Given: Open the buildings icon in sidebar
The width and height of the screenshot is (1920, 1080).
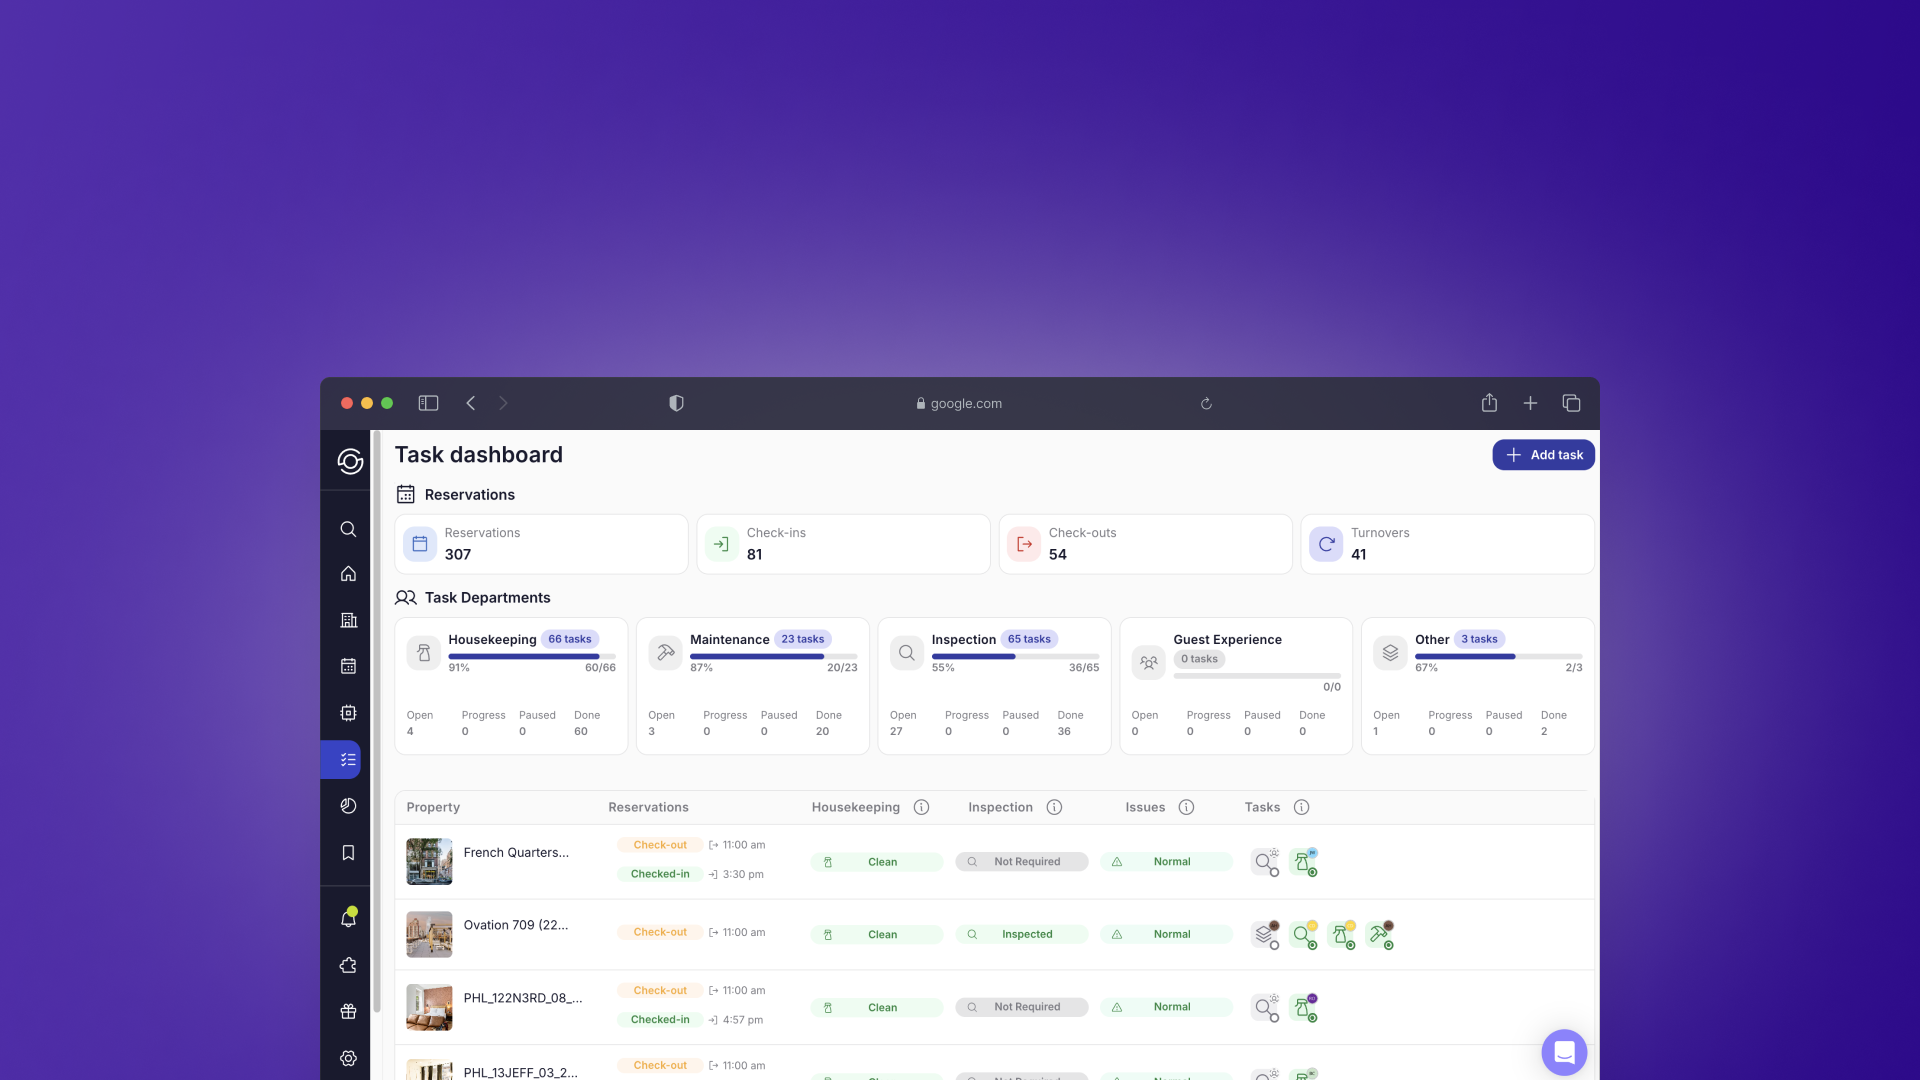Looking at the screenshot, I should (348, 620).
